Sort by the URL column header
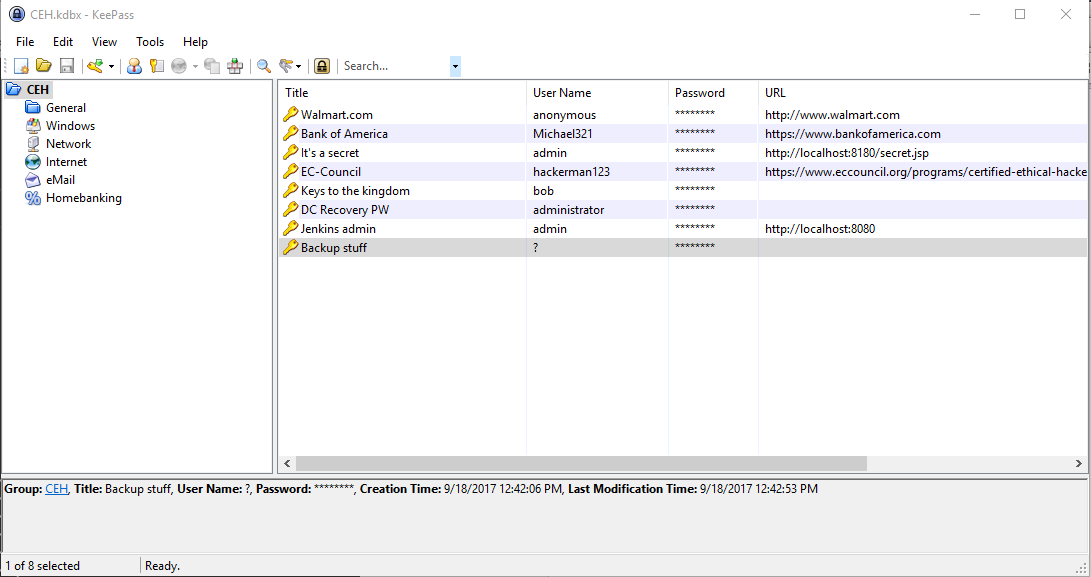This screenshot has height=577, width=1091. 922,93
